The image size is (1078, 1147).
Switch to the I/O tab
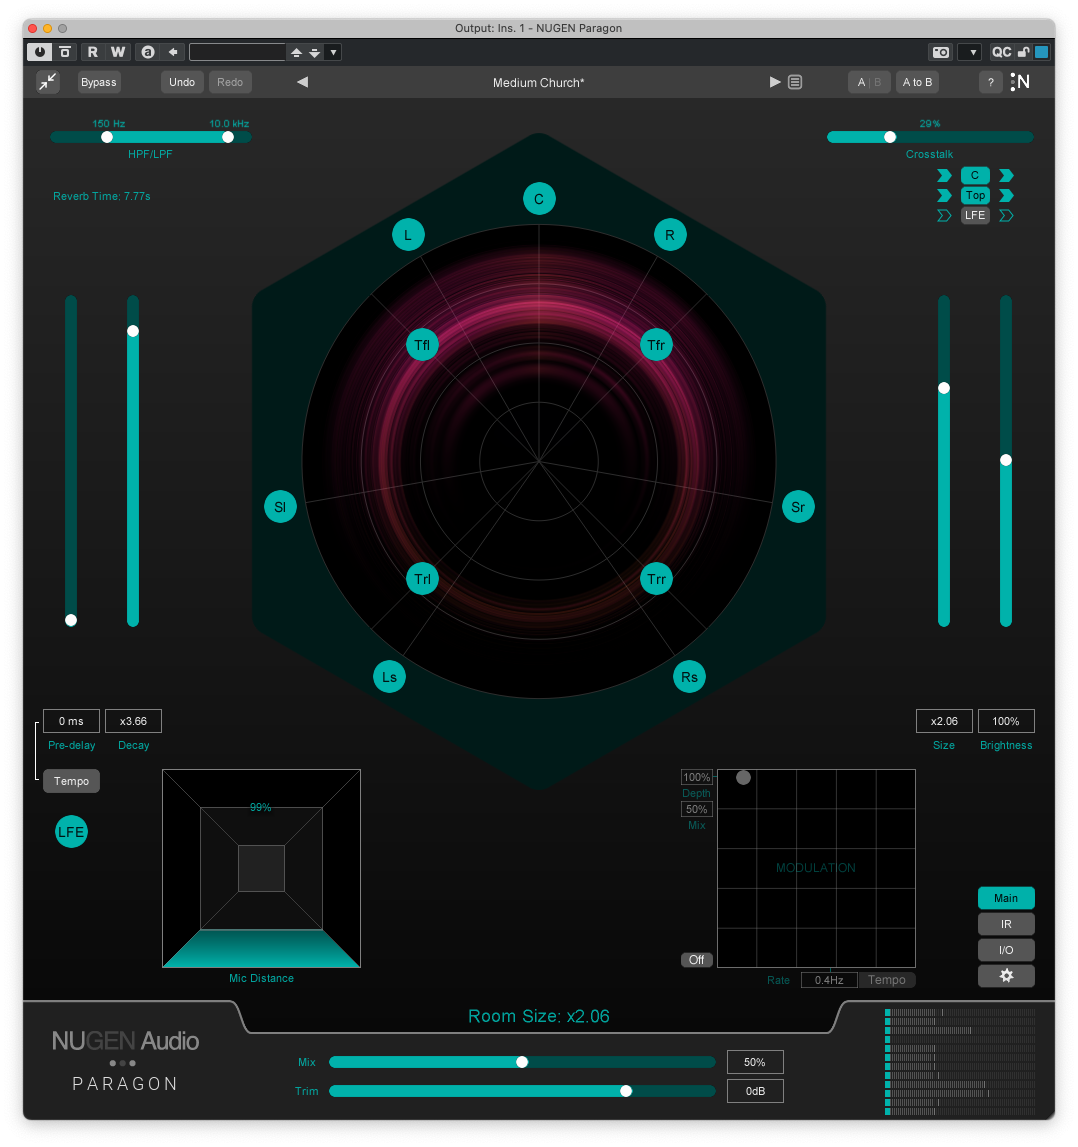1006,950
